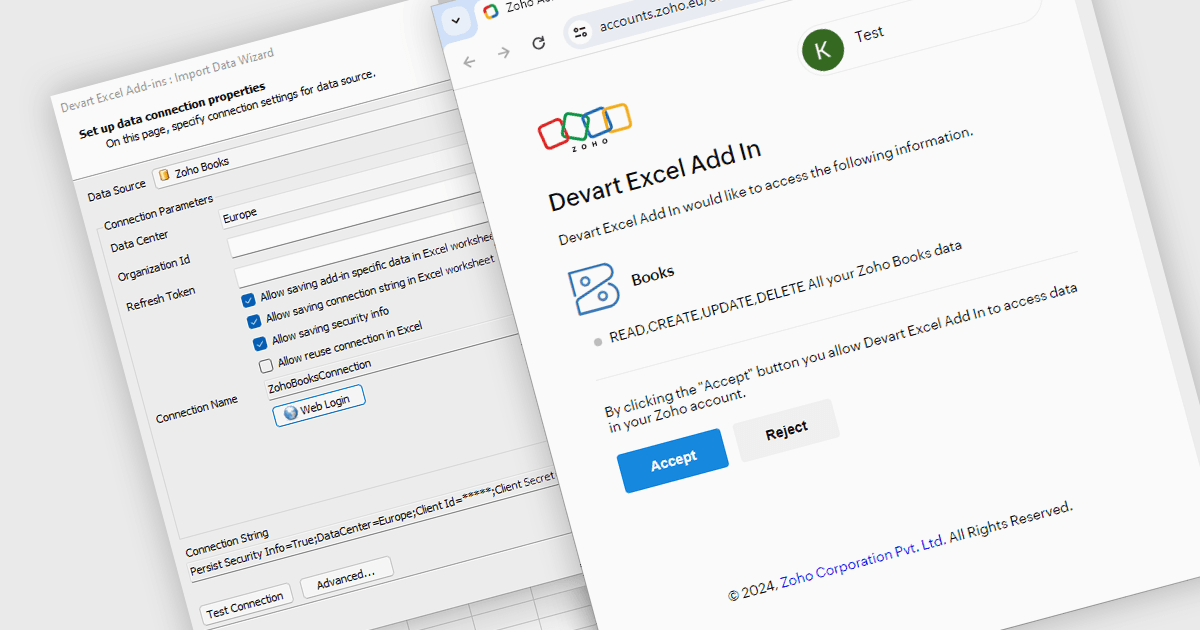Click the Zoho logo

[585, 127]
